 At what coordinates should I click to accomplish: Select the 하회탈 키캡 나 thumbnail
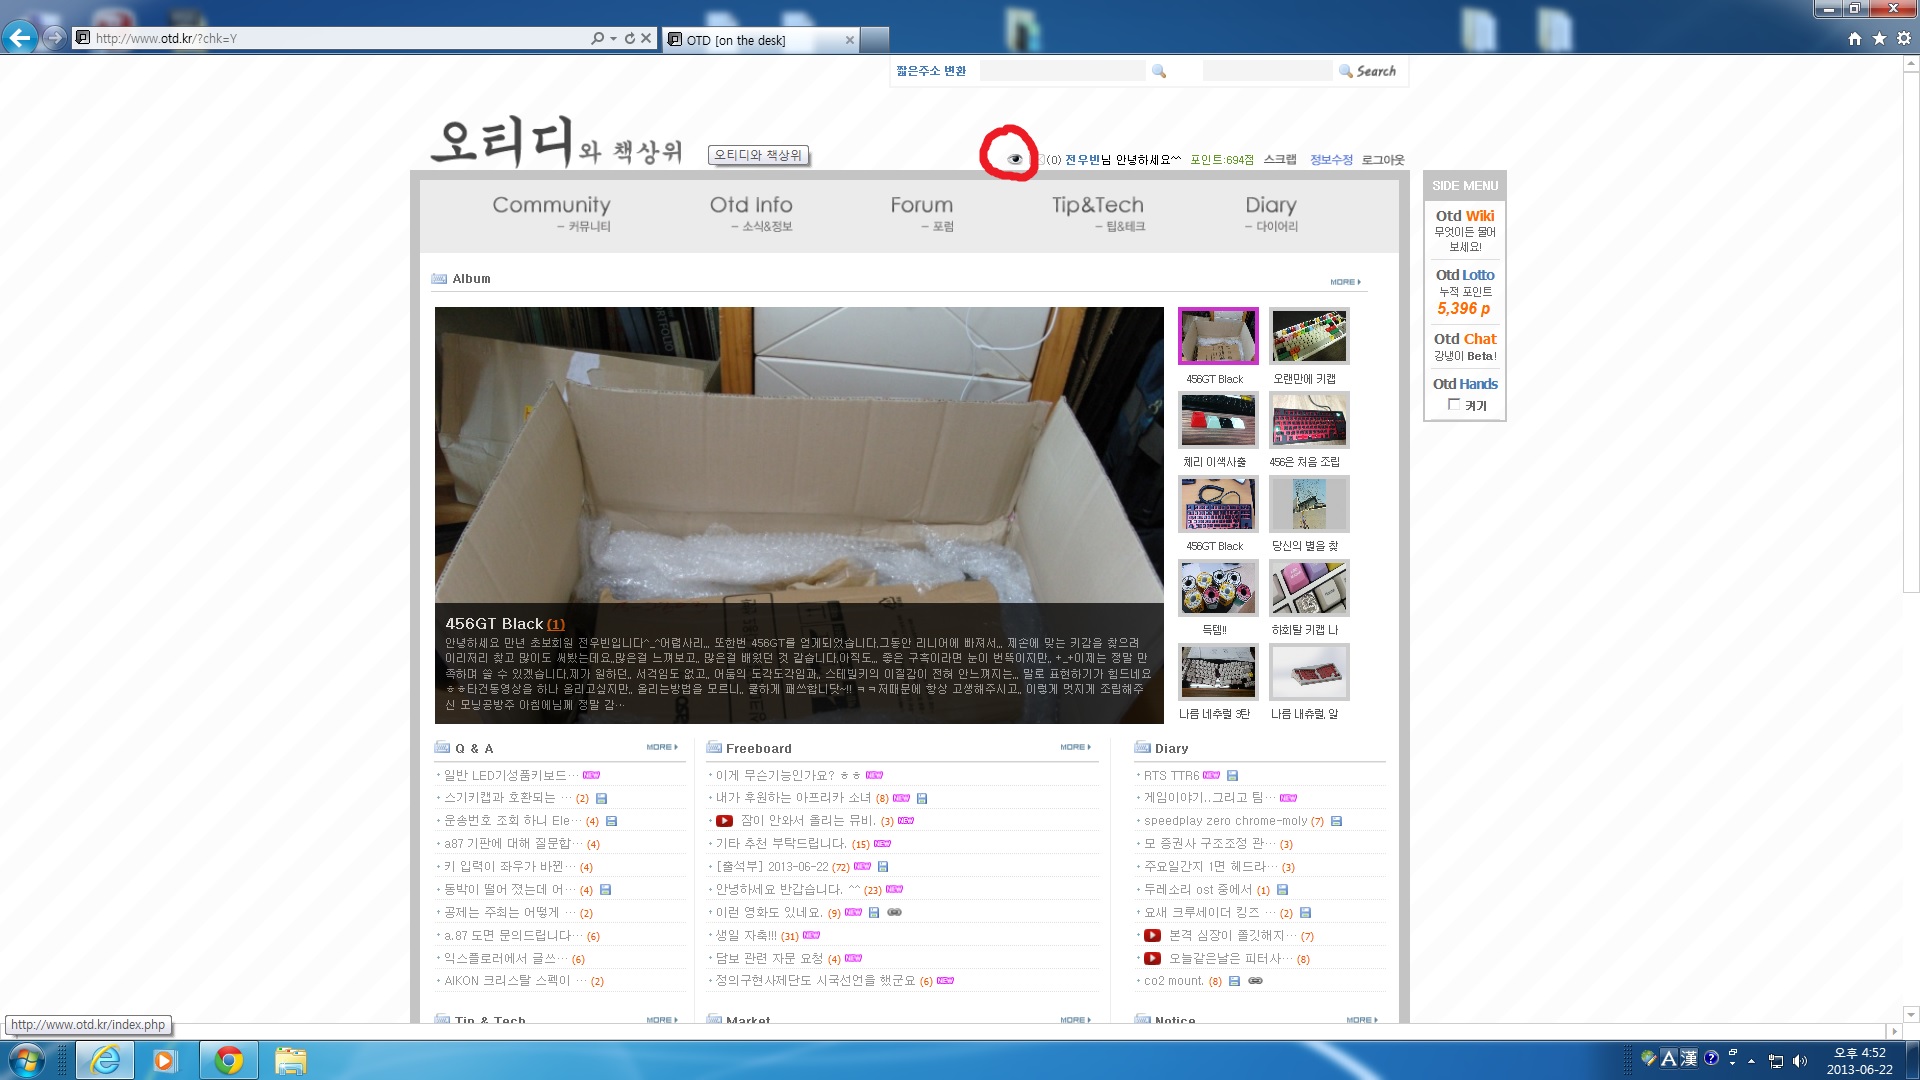click(x=1309, y=588)
